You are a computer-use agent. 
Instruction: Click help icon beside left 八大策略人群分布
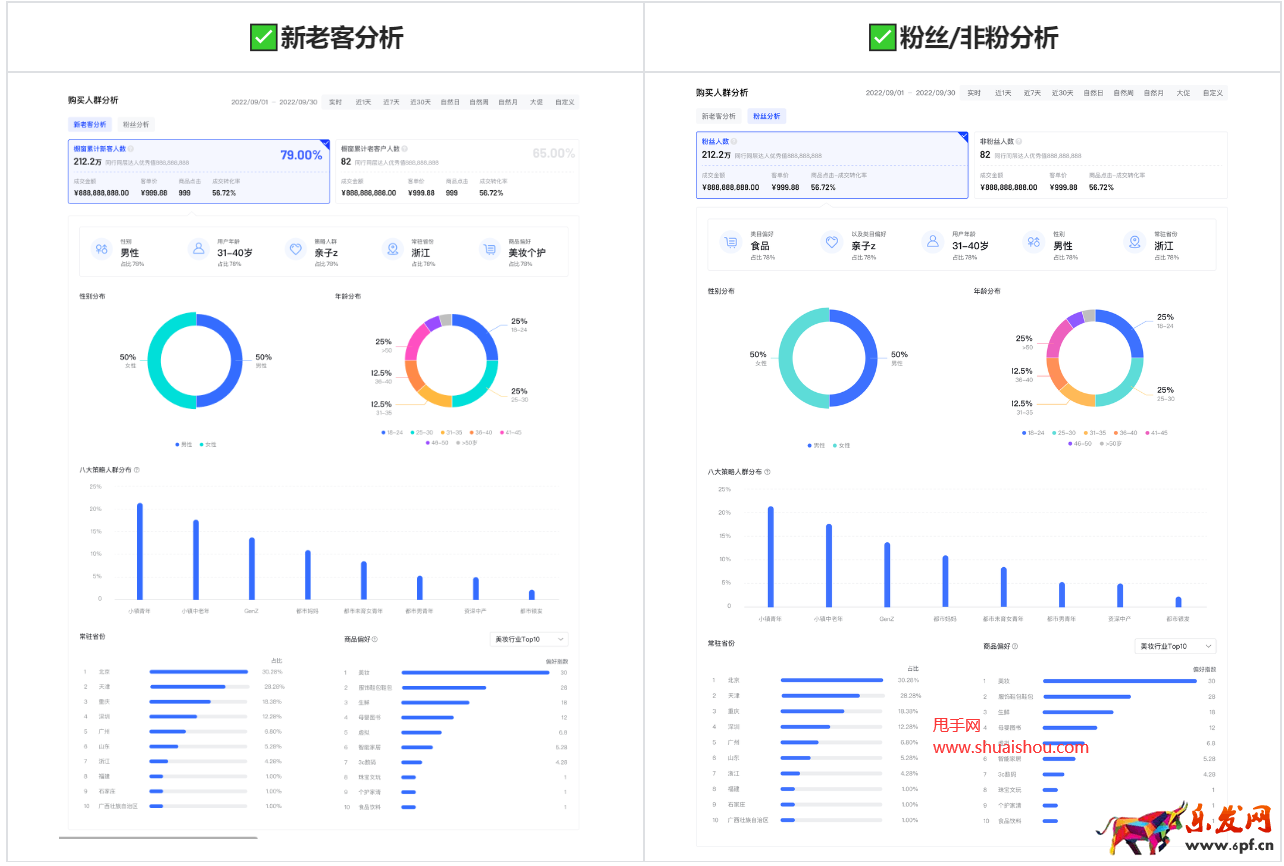pyautogui.click(x=137, y=469)
